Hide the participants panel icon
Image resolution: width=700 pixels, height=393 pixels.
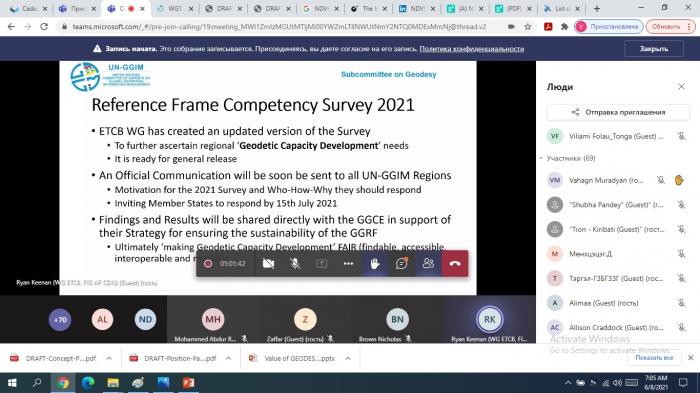click(x=428, y=263)
